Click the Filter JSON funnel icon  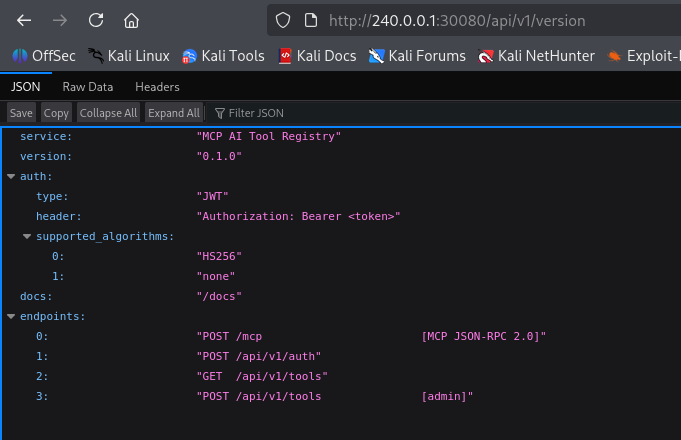click(220, 113)
